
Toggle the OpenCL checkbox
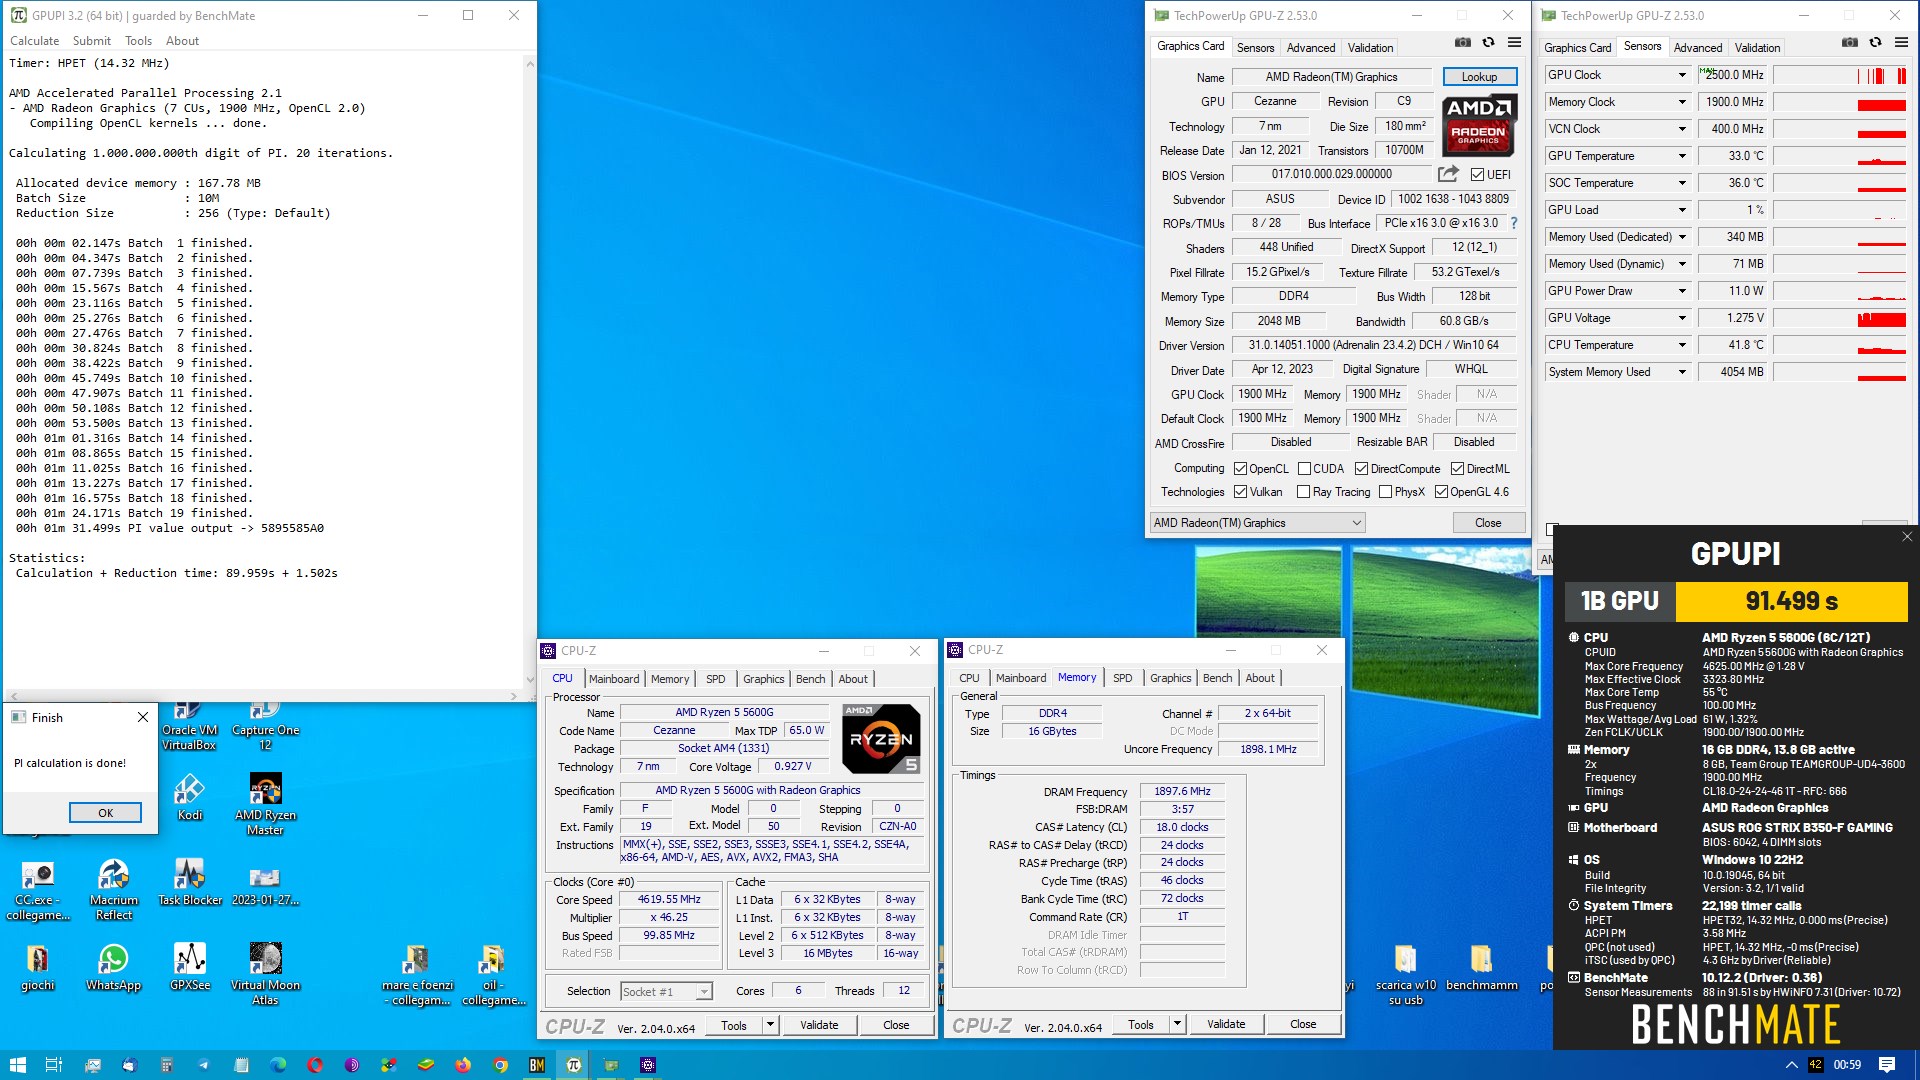pos(1240,469)
